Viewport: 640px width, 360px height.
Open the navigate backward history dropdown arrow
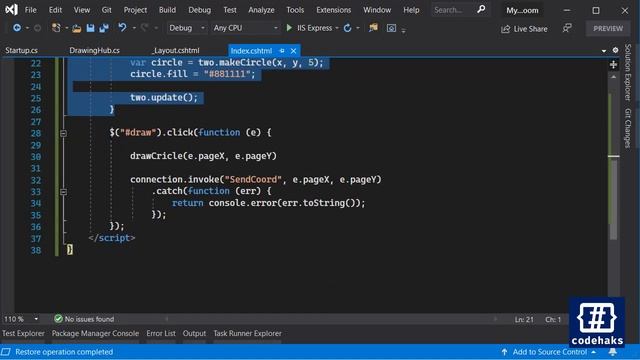click(x=27, y=28)
